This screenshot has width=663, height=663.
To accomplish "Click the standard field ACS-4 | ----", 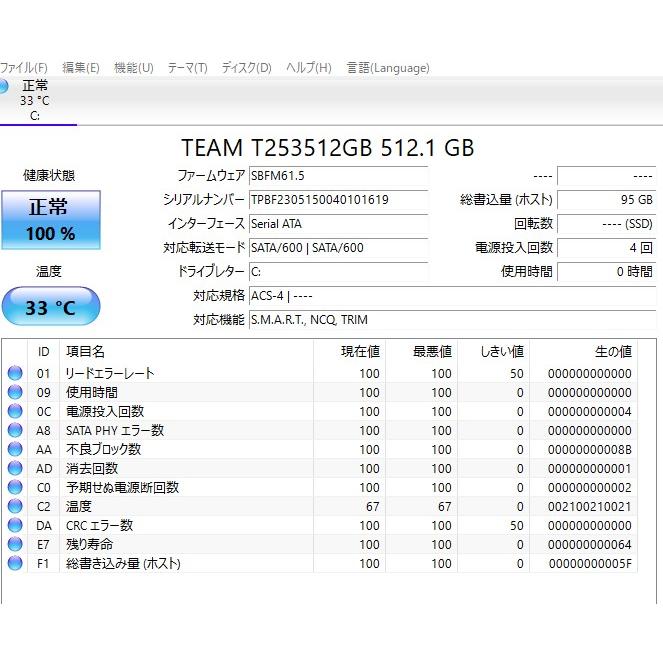I will [452, 296].
